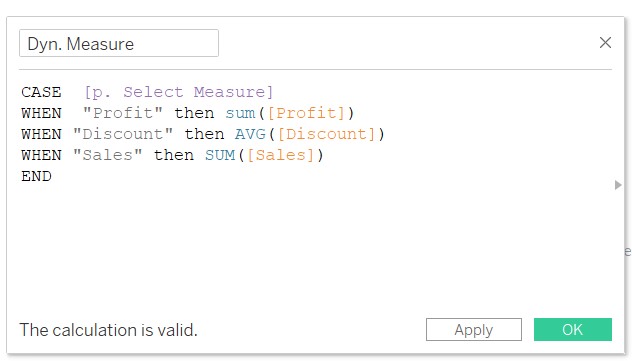Click the [Sales] field reference

coord(280,156)
